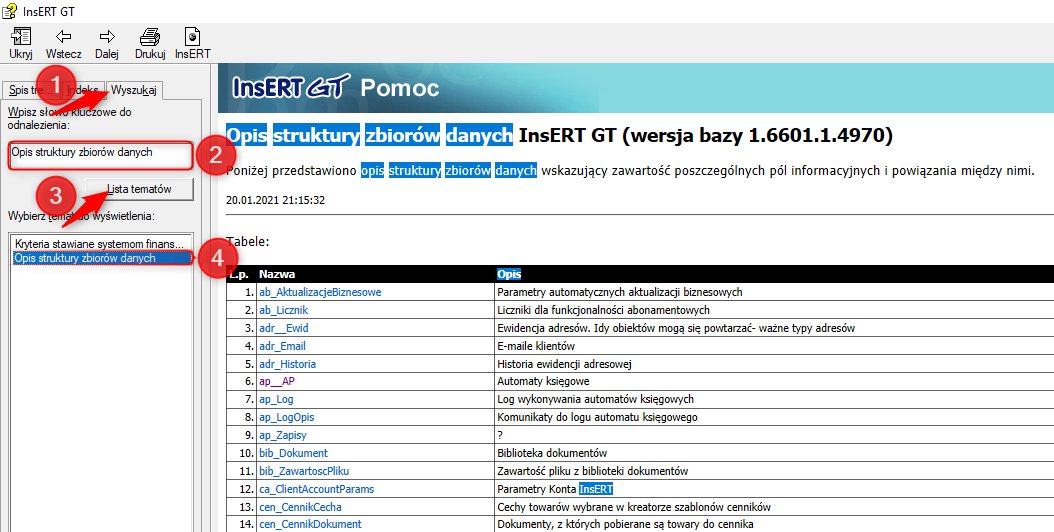The width and height of the screenshot is (1054, 532).
Task: Open the ap_Zapisy table link
Action: (283, 435)
